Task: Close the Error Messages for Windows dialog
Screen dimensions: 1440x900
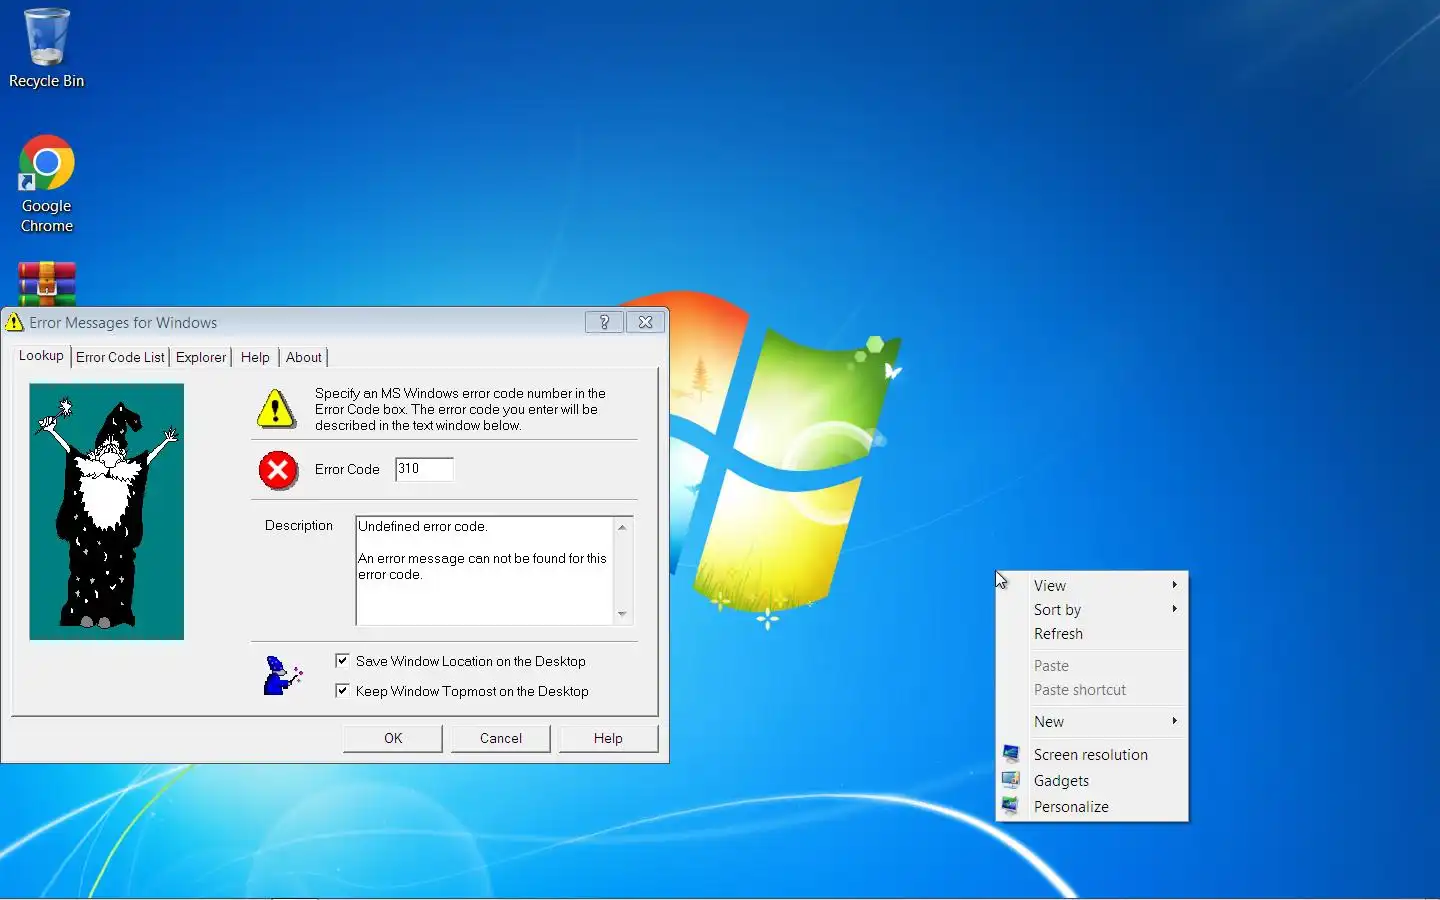Action: (646, 322)
